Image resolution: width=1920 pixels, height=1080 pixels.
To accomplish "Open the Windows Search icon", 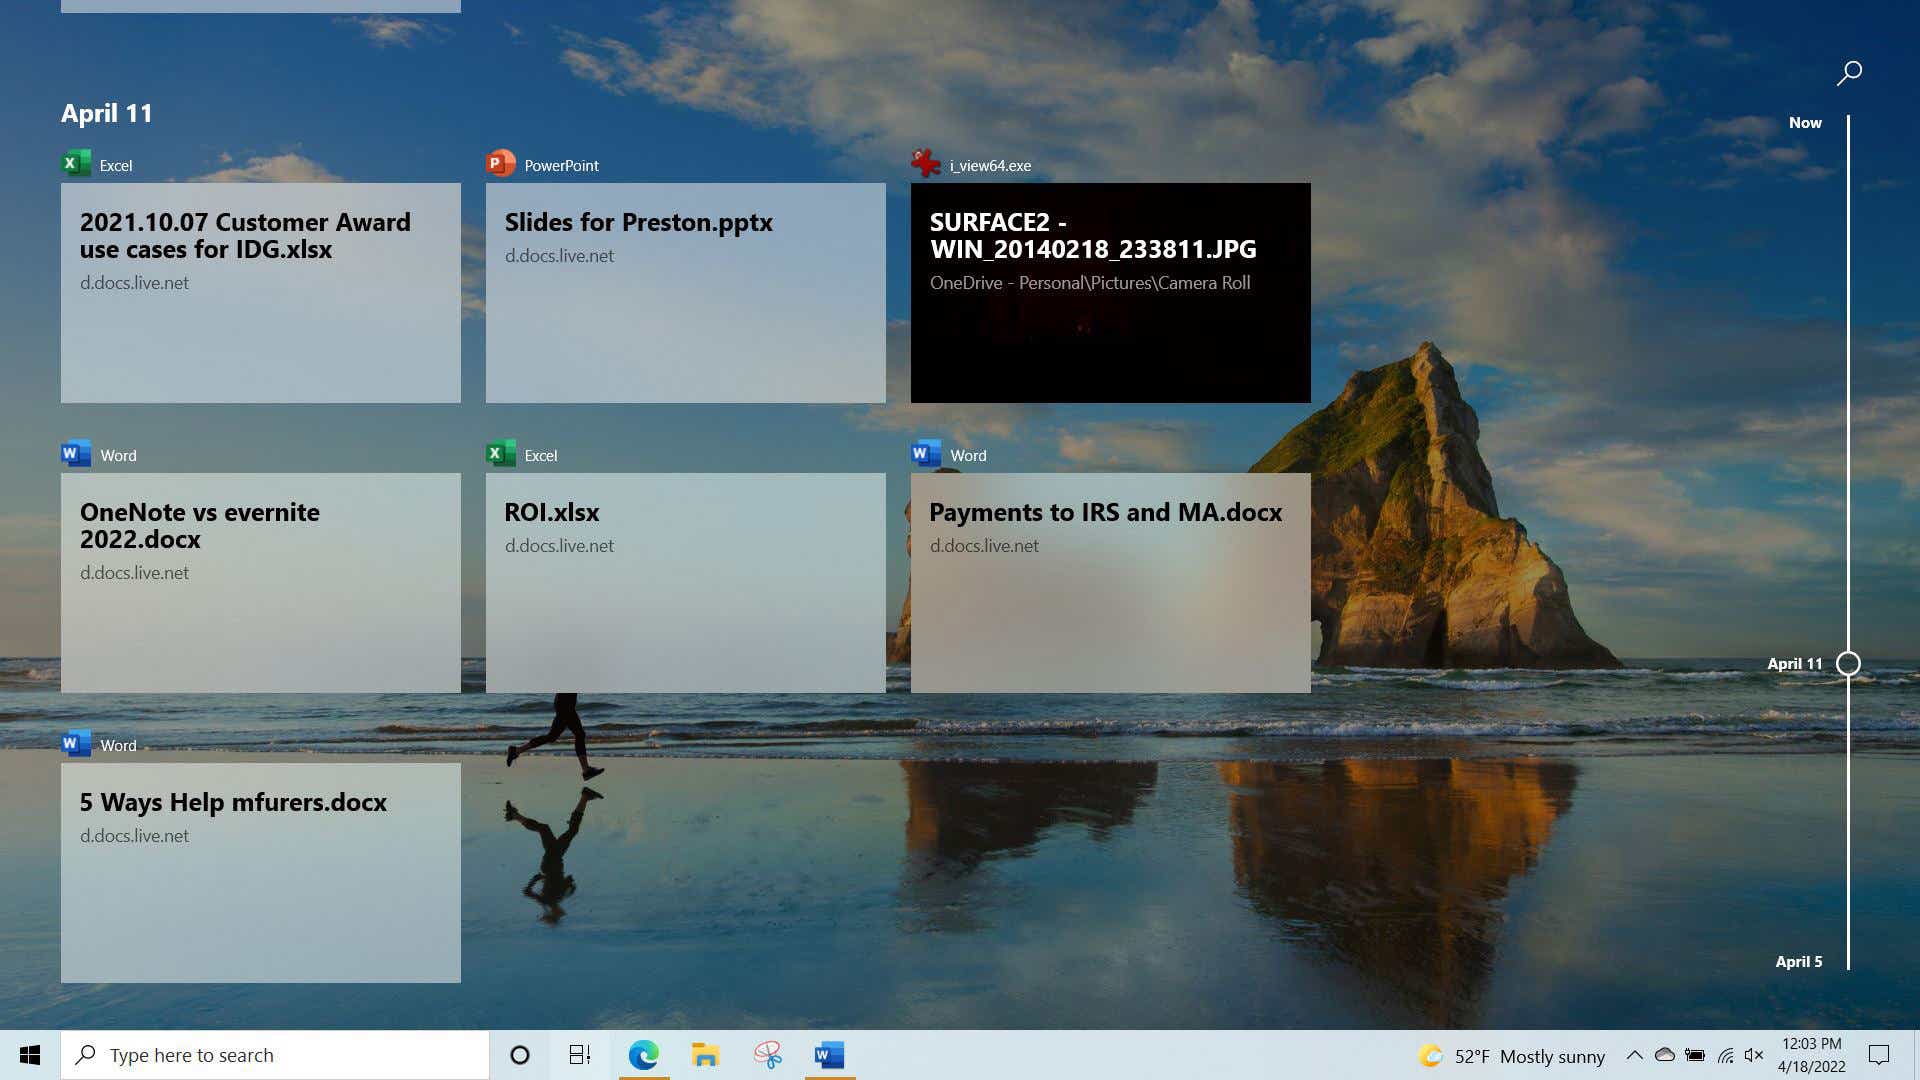I will click(x=84, y=1055).
